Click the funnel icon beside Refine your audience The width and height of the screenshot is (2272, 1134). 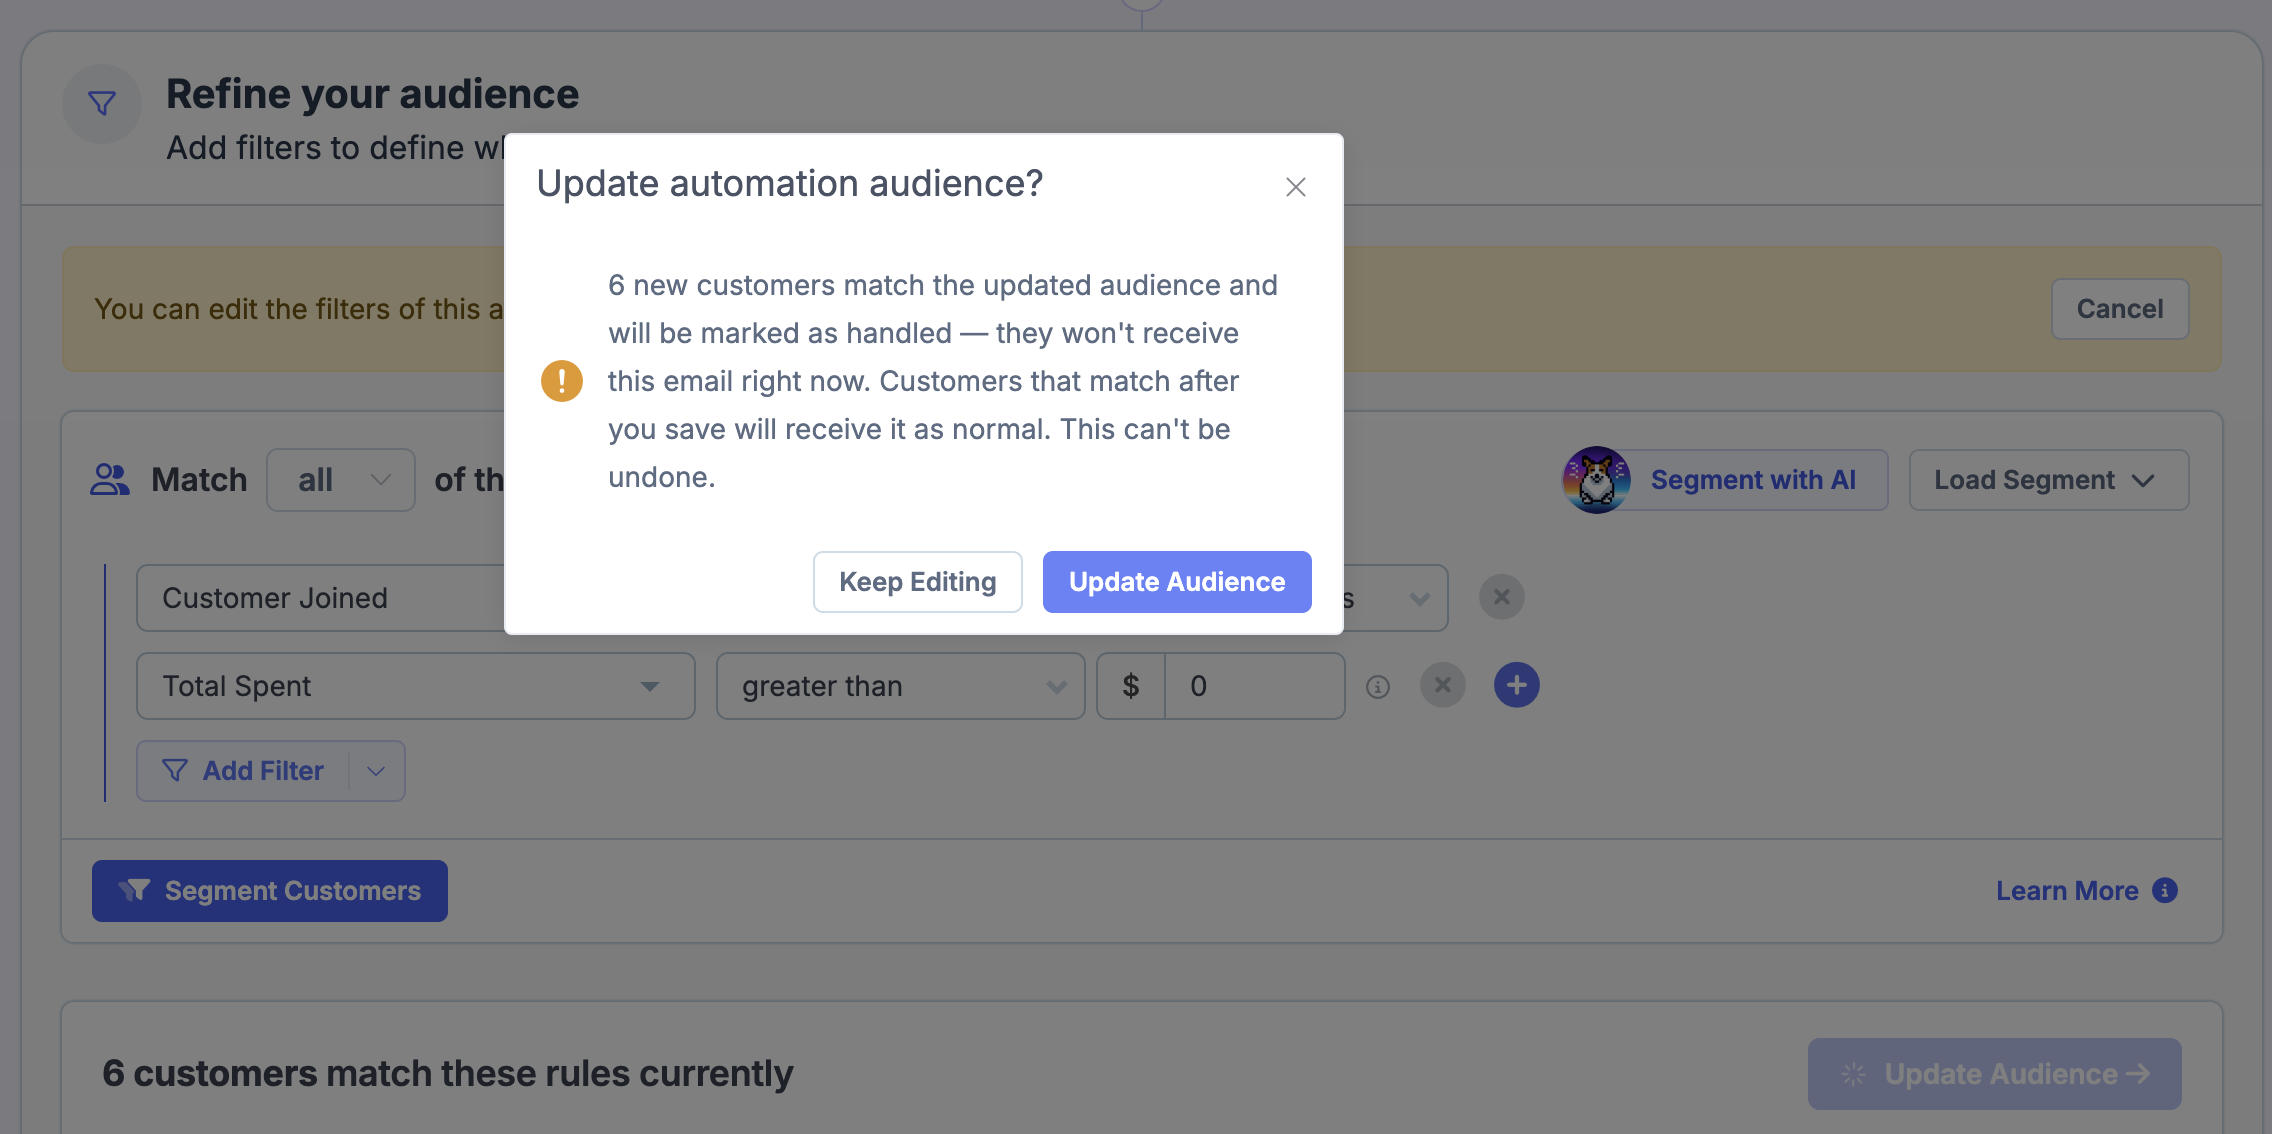click(102, 103)
